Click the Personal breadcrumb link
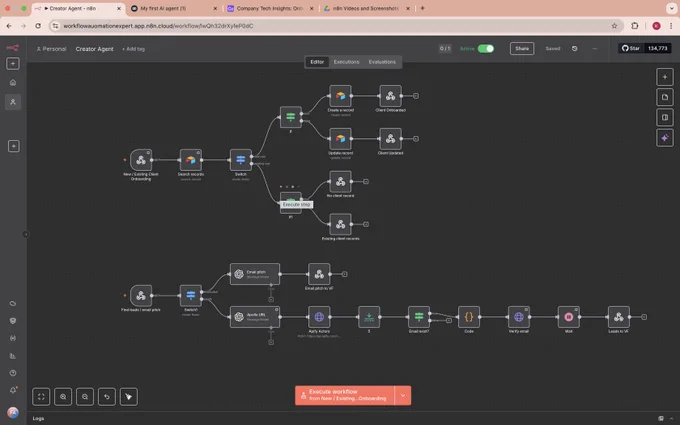The width and height of the screenshot is (680, 425). click(52, 49)
